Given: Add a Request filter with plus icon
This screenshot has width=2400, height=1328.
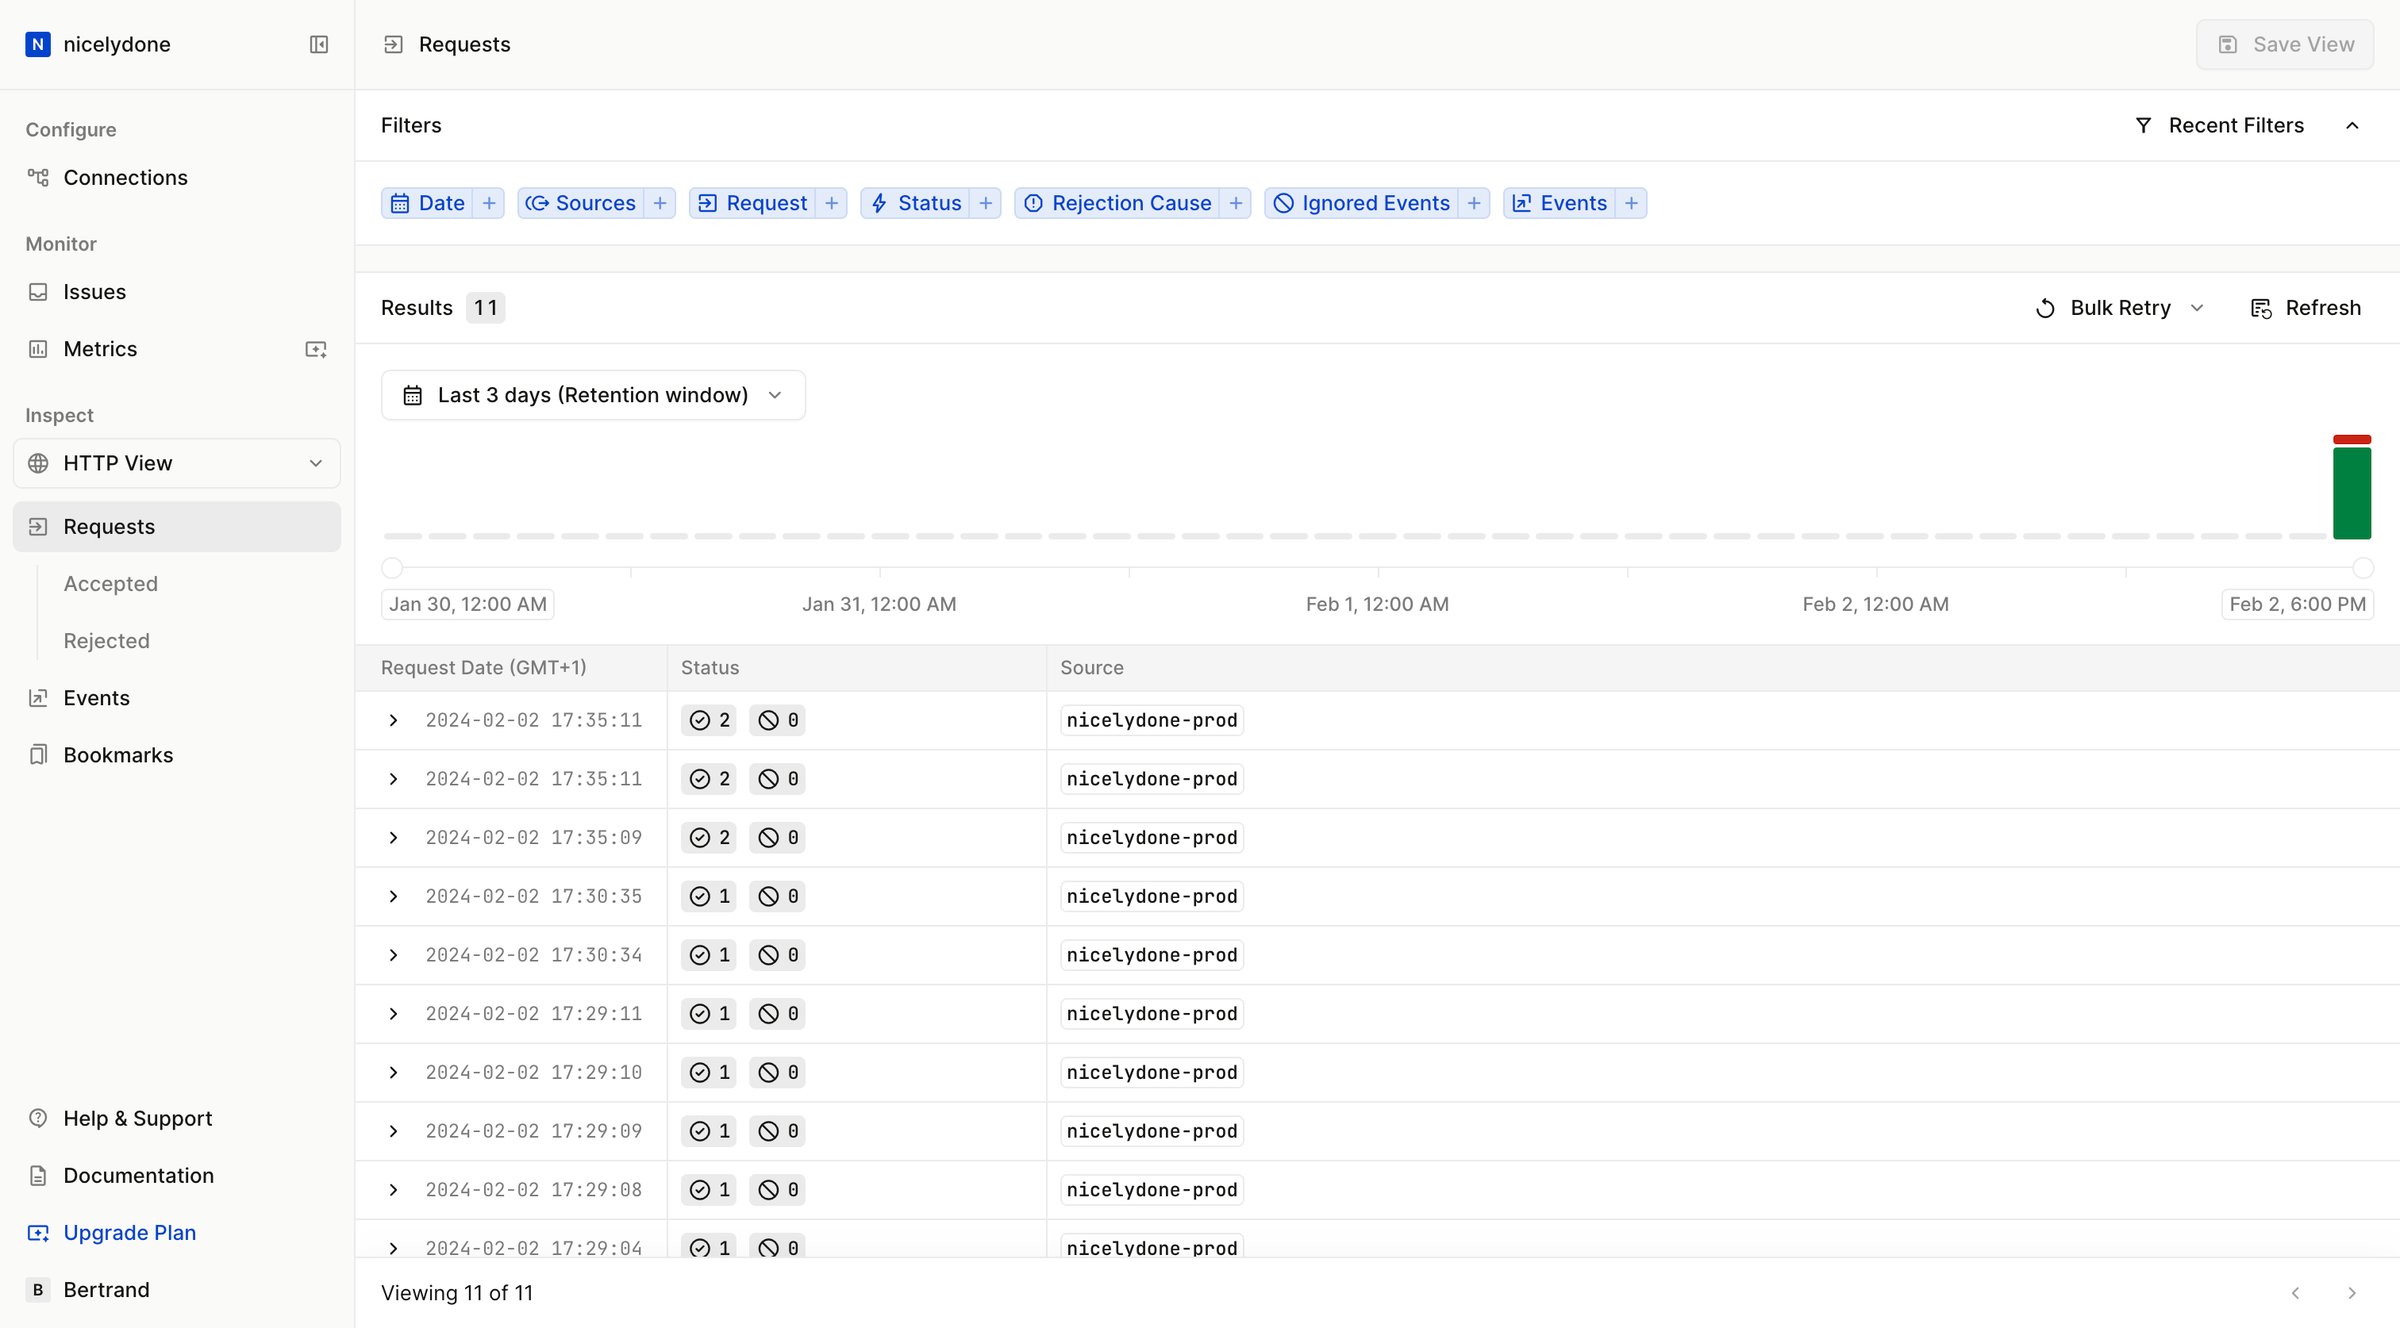Looking at the screenshot, I should coord(831,203).
